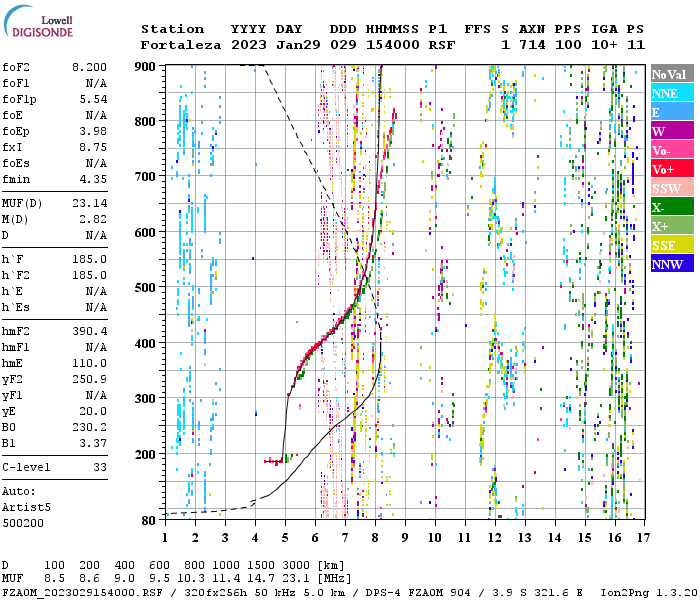
Task: Click the M(D) value 2.82
Action: click(93, 219)
